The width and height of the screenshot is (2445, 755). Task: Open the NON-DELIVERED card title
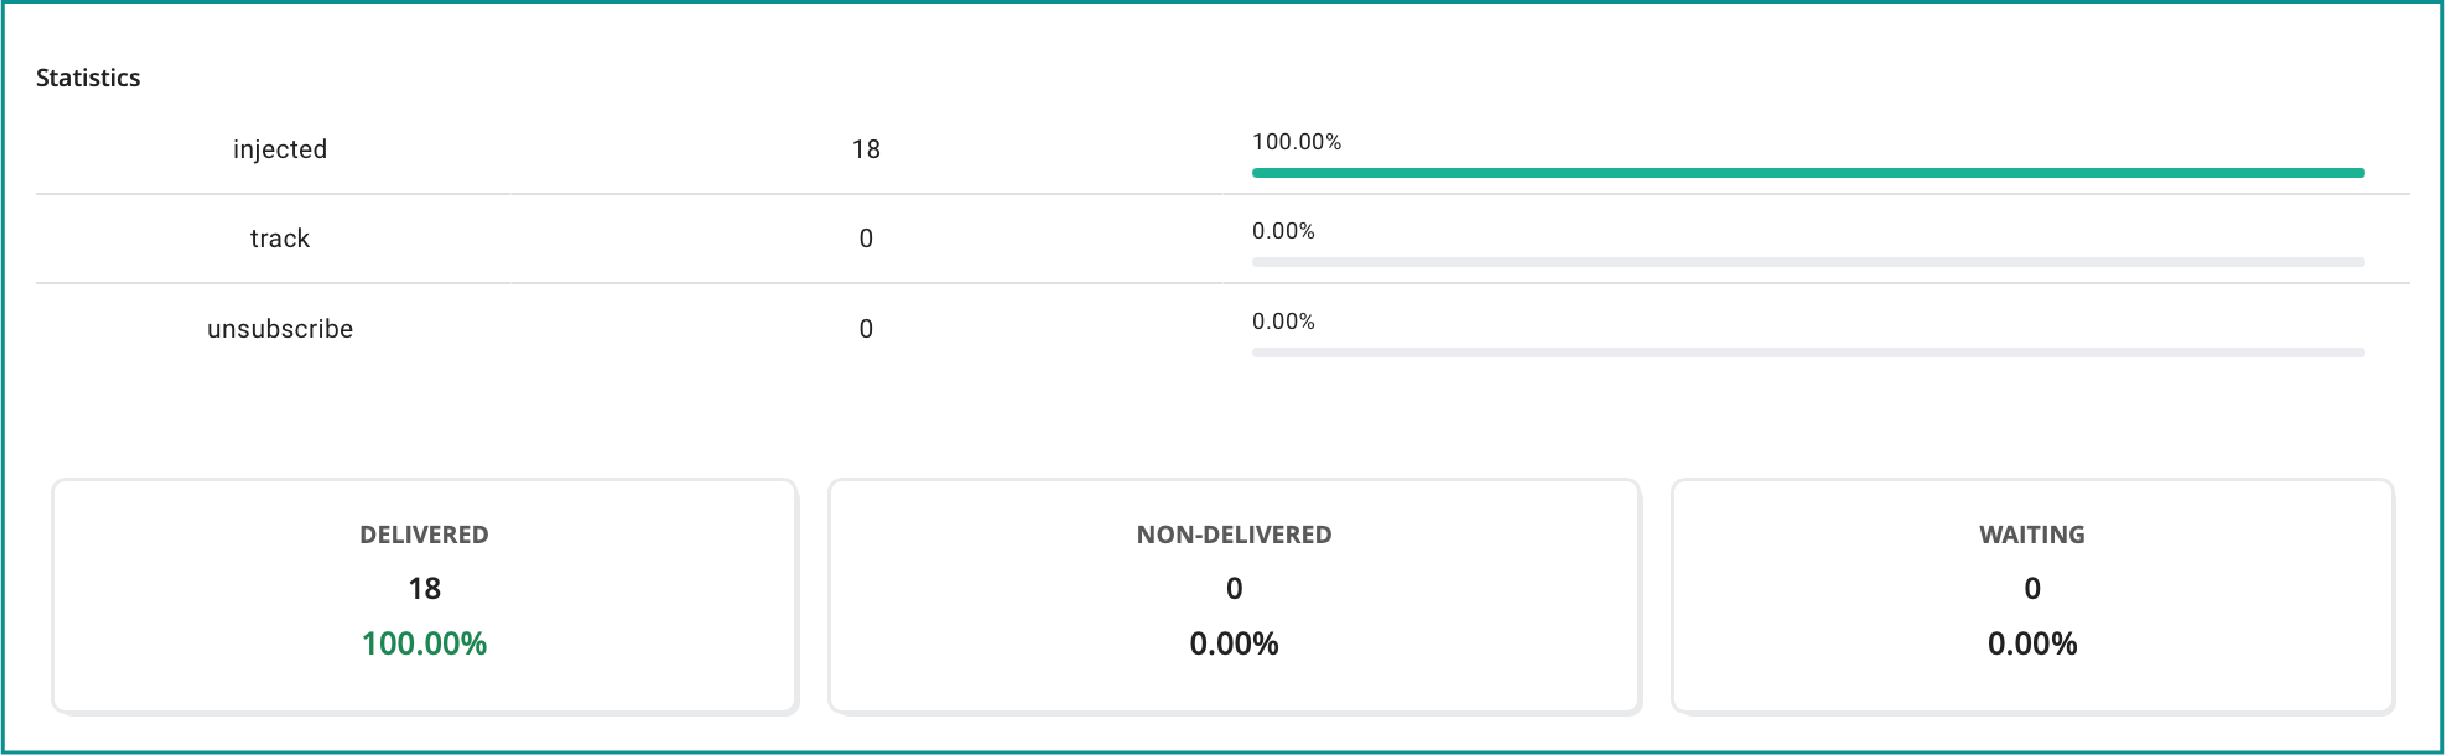(x=1234, y=535)
